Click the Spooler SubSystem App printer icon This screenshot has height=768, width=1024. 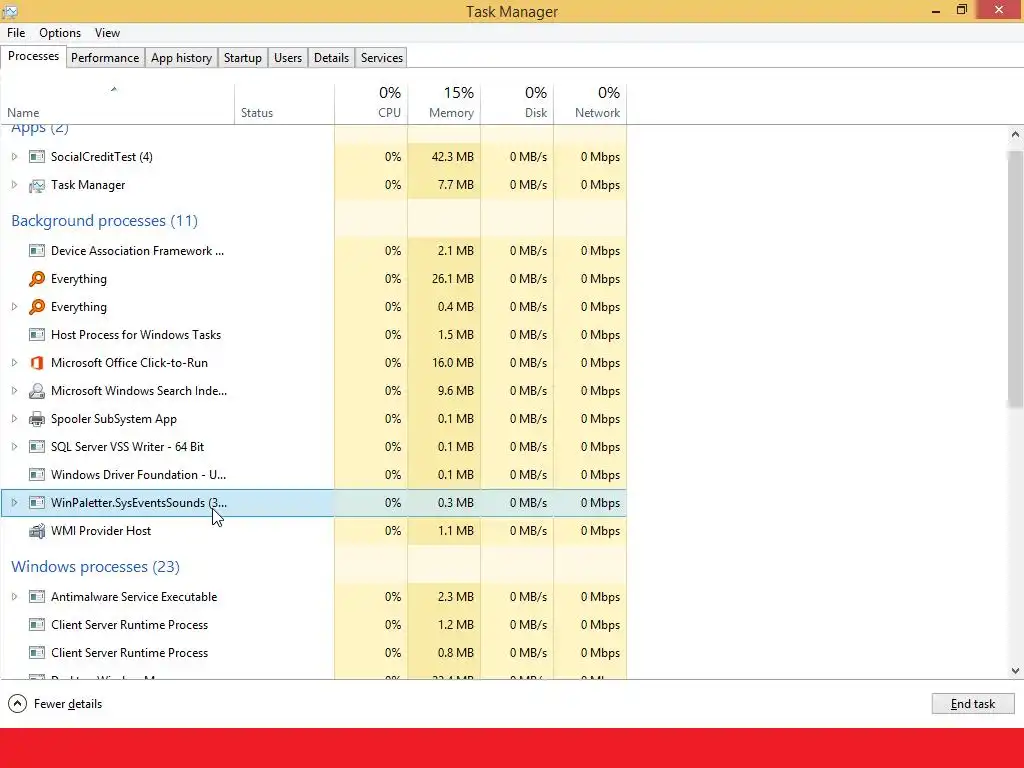coord(37,419)
